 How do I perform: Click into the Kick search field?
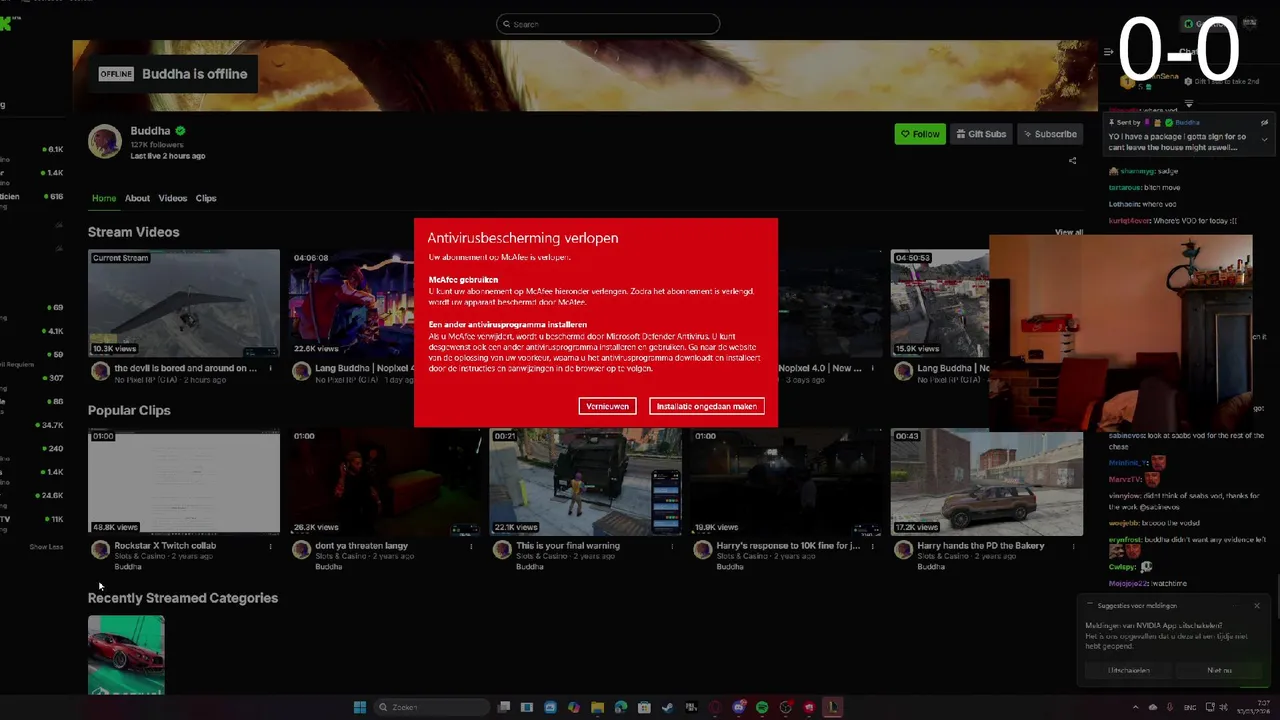pos(608,24)
